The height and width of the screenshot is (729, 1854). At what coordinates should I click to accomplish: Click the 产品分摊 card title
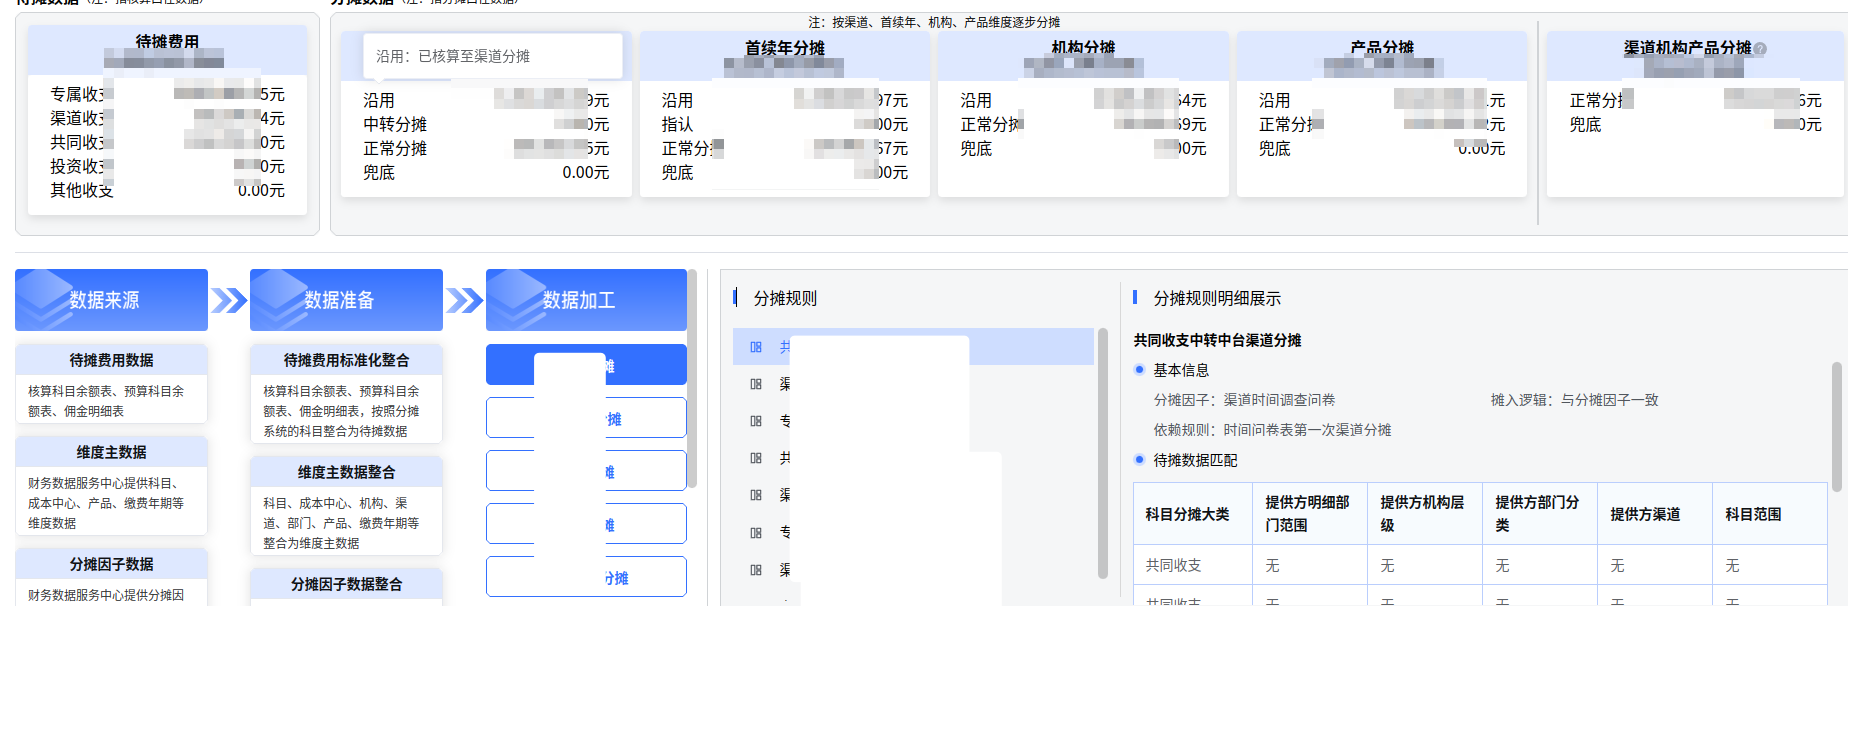1382,48
